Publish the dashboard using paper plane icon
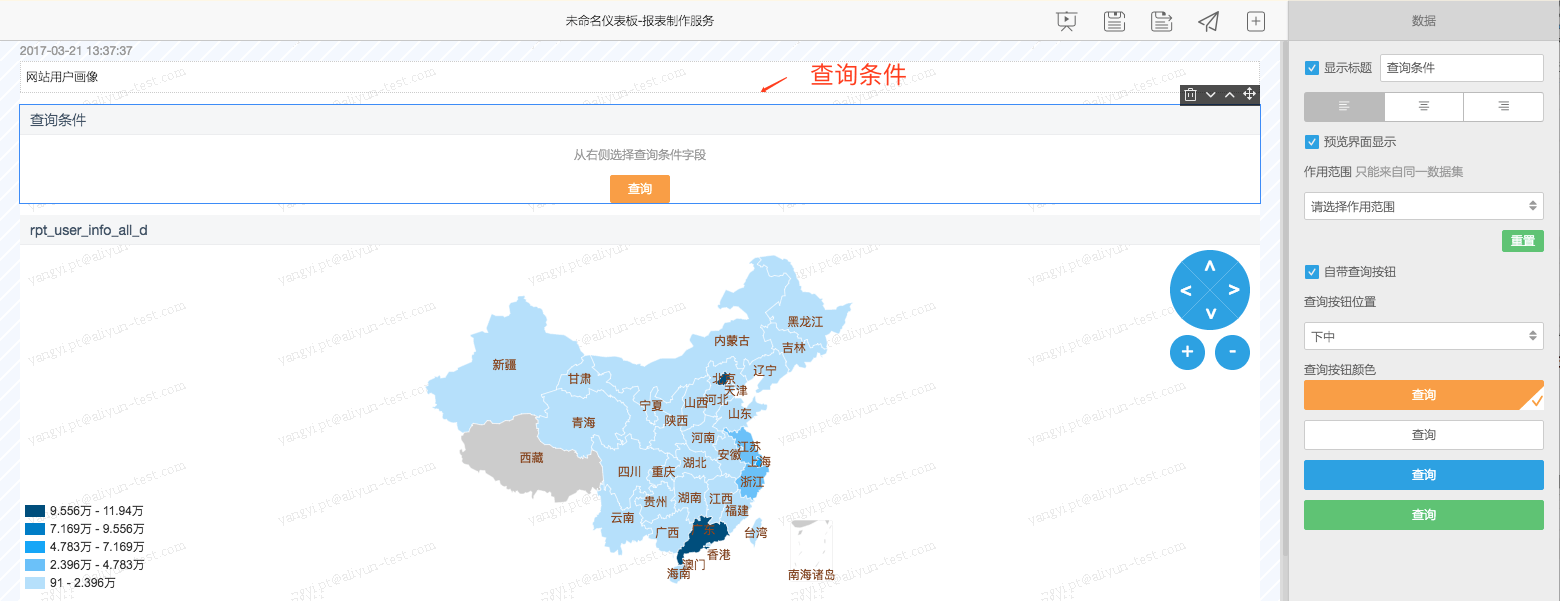Viewport: 1560px width, 601px height. coord(1208,20)
